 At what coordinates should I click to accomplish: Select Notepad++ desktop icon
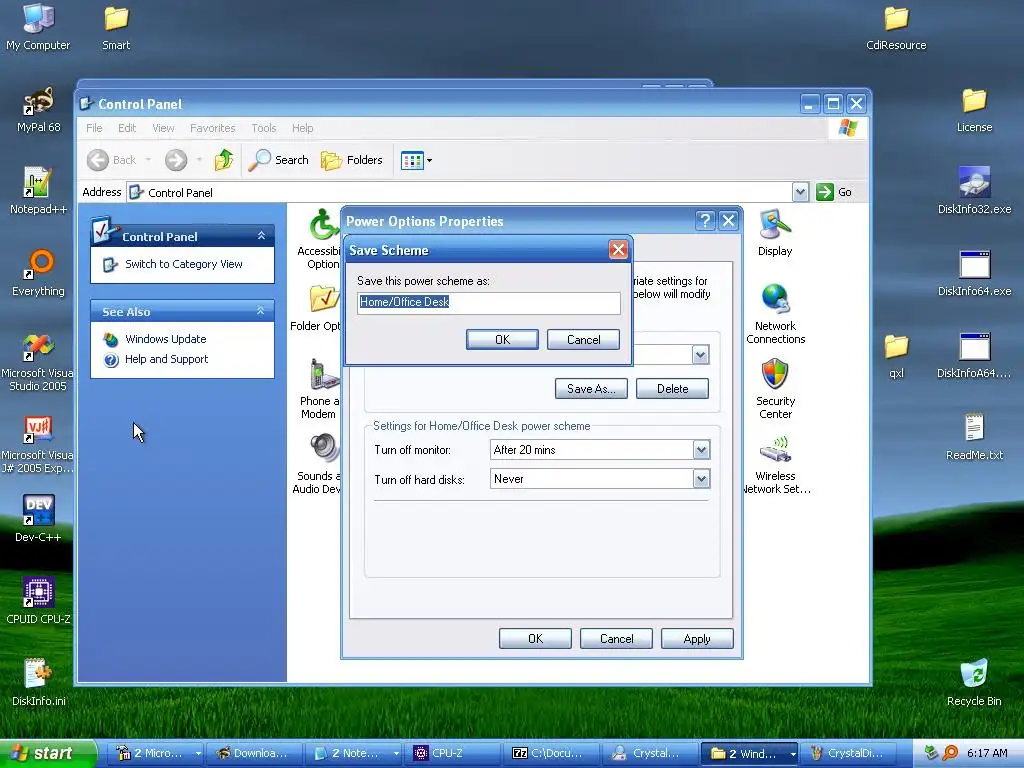pyautogui.click(x=39, y=191)
